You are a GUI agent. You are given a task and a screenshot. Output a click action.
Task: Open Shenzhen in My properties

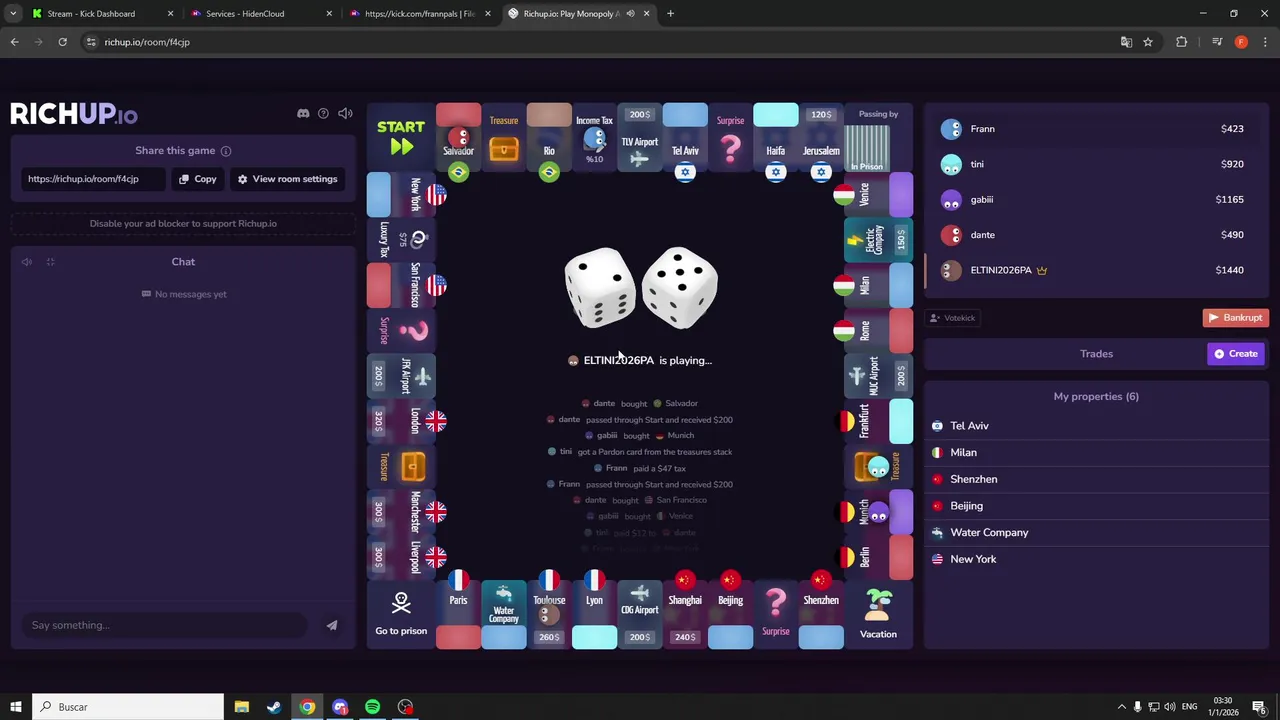pos(1096,479)
